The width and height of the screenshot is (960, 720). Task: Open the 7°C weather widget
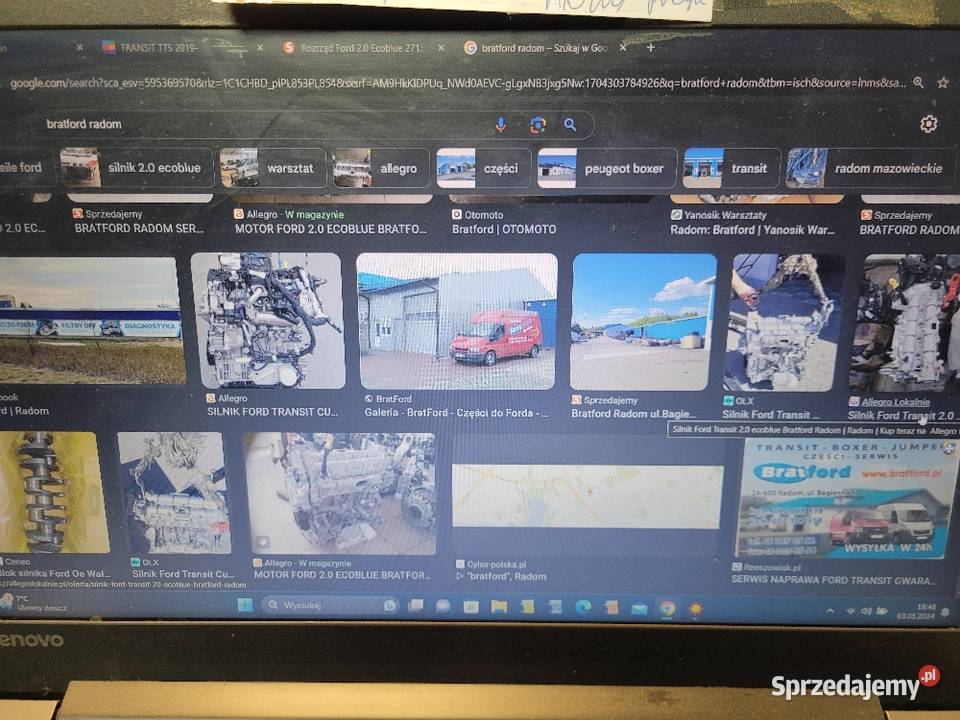(34, 602)
